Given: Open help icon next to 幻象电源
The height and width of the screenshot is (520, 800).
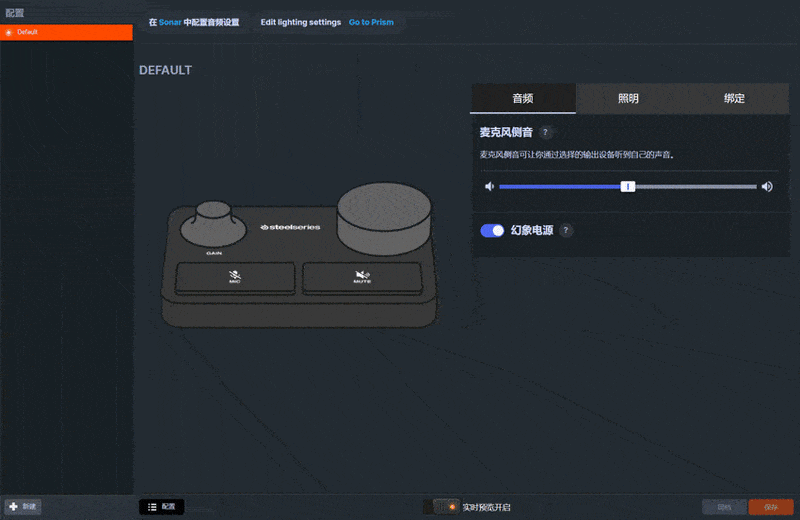Looking at the screenshot, I should [565, 230].
